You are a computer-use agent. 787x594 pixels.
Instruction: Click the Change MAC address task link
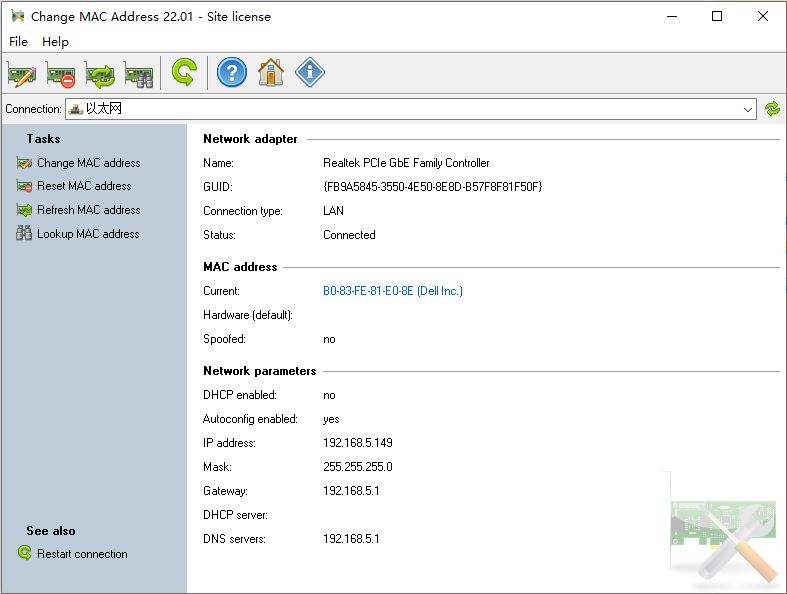pyautogui.click(x=89, y=163)
